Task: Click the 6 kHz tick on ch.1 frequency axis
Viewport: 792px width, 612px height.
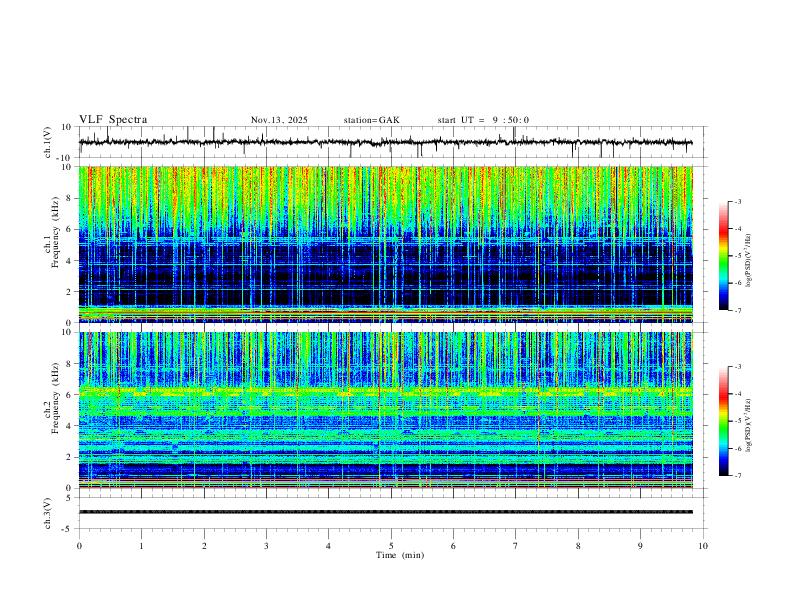Action: [x=71, y=229]
